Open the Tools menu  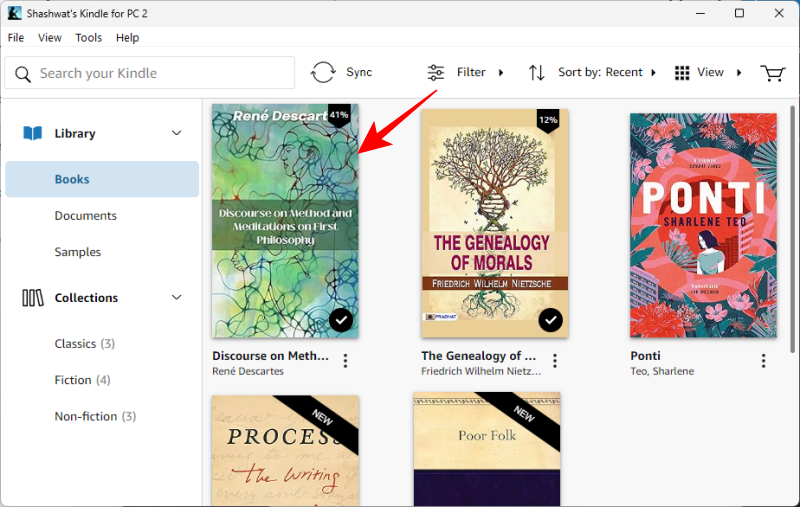point(88,38)
